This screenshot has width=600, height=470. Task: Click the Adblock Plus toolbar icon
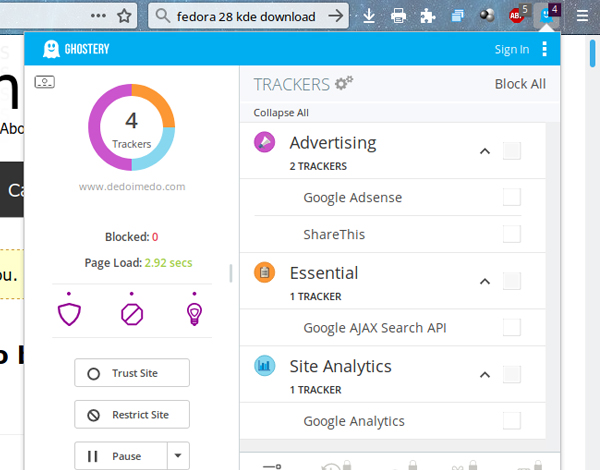pyautogui.click(x=517, y=16)
